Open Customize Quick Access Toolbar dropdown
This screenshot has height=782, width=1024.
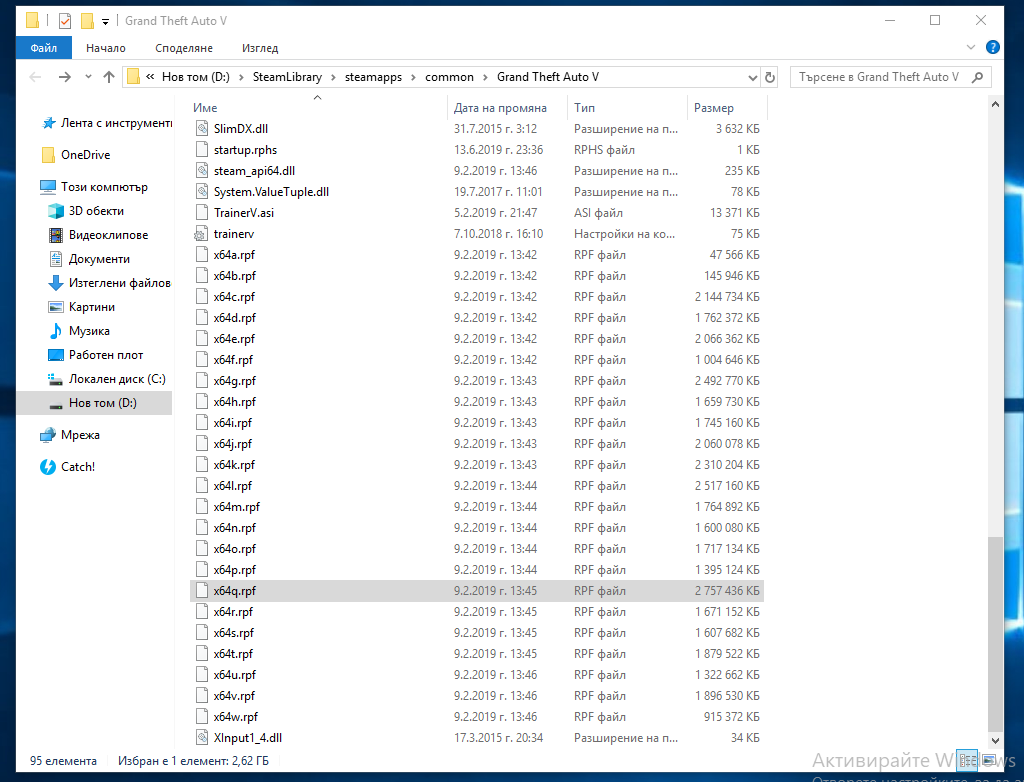(x=105, y=22)
